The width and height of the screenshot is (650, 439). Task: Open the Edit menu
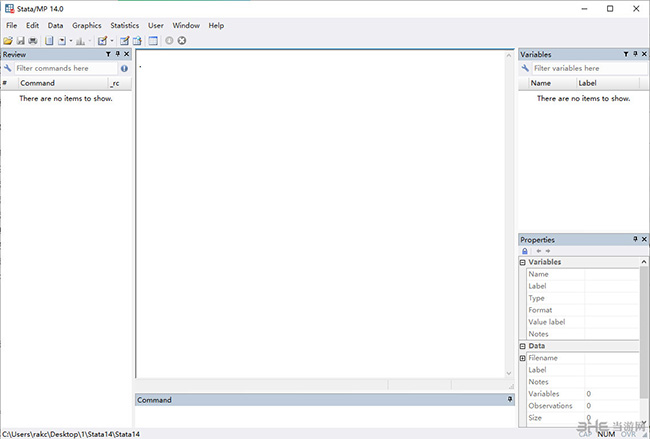coord(32,26)
